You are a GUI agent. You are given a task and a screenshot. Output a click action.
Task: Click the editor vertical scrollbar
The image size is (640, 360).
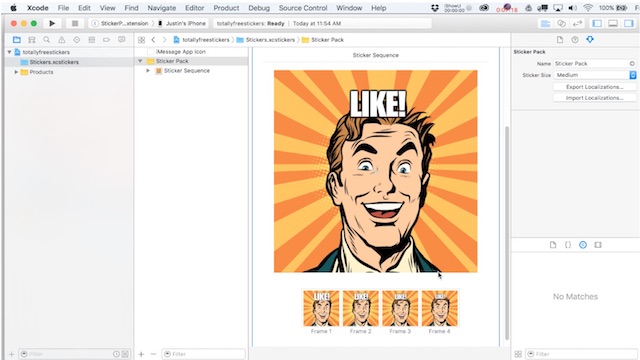pos(507,233)
